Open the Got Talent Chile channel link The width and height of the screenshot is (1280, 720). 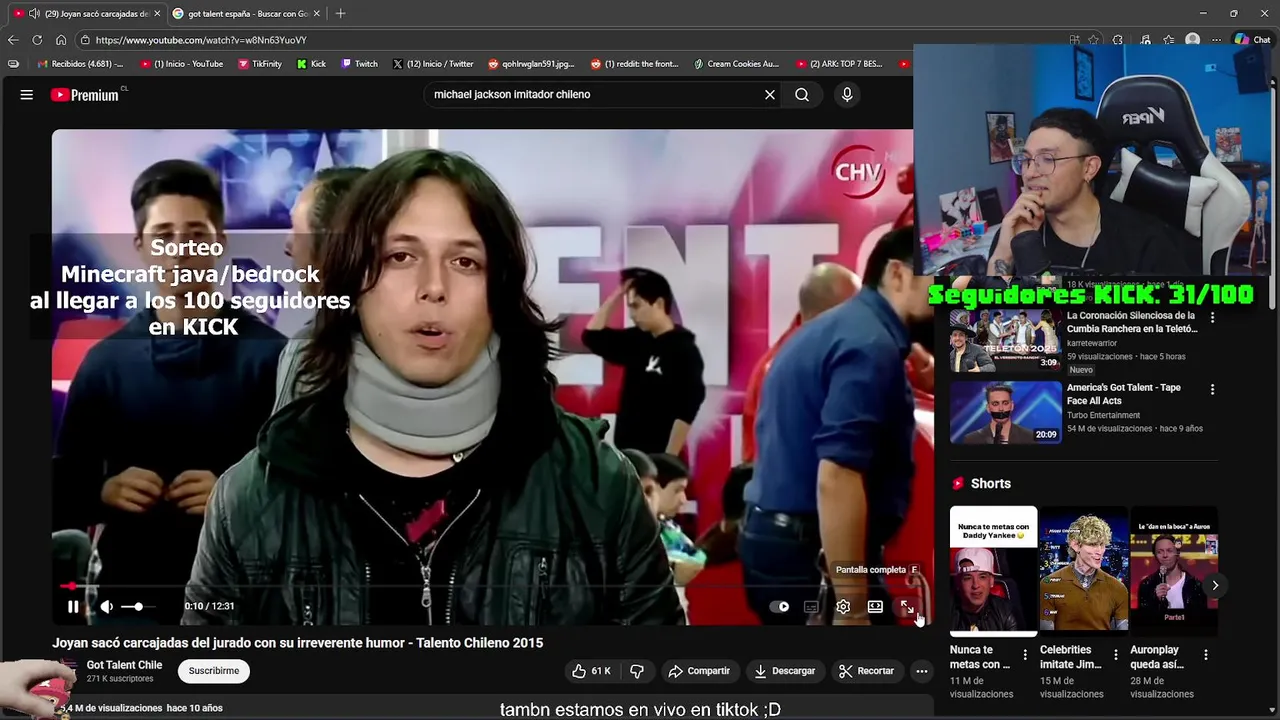[x=124, y=665]
